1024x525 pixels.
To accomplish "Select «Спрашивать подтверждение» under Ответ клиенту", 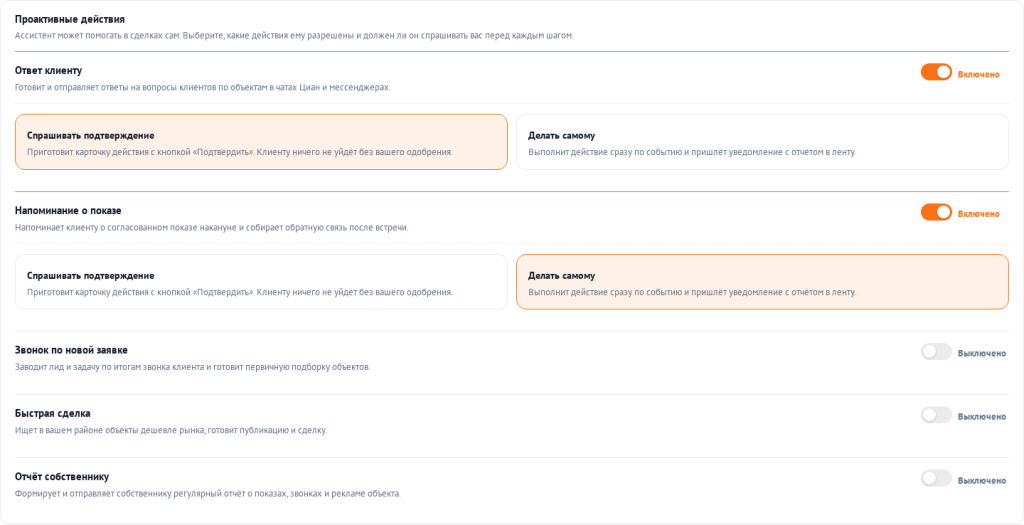I will click(x=261, y=142).
